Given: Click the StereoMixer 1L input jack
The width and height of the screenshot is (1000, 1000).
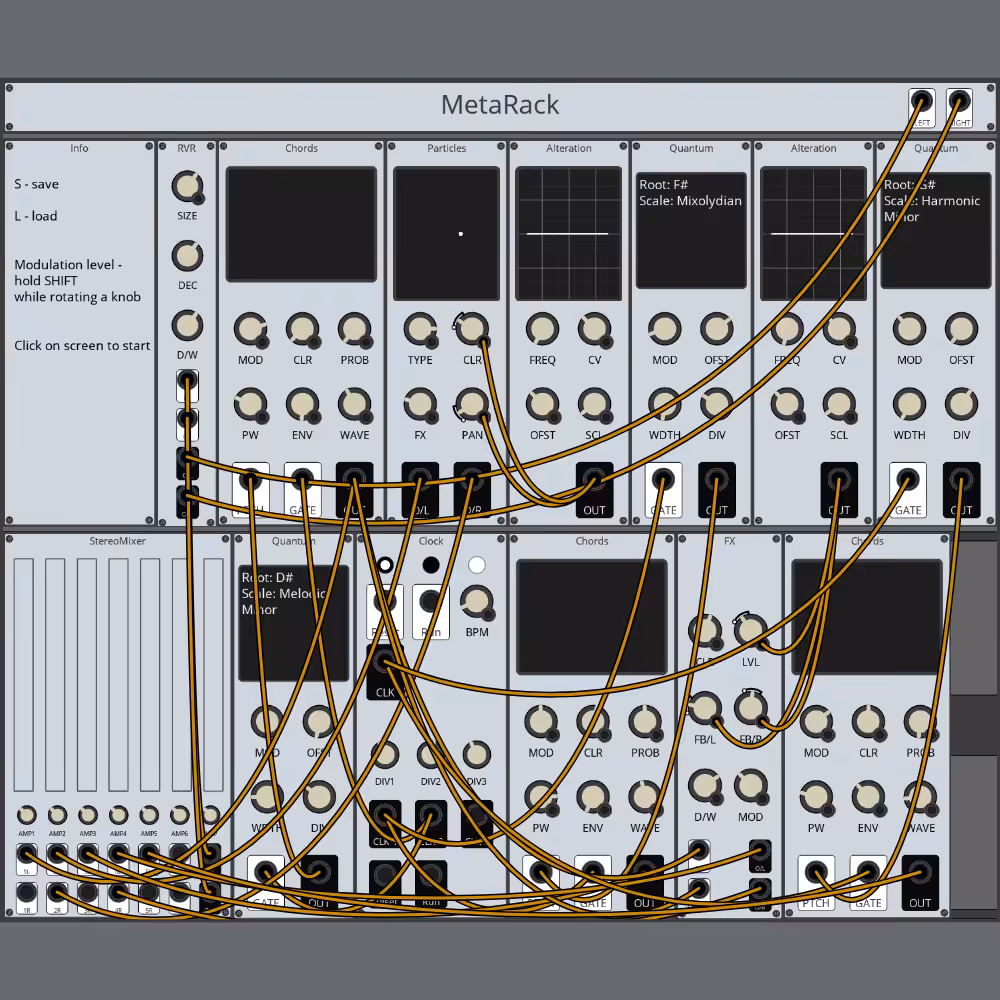Looking at the screenshot, I should coord(26,854).
